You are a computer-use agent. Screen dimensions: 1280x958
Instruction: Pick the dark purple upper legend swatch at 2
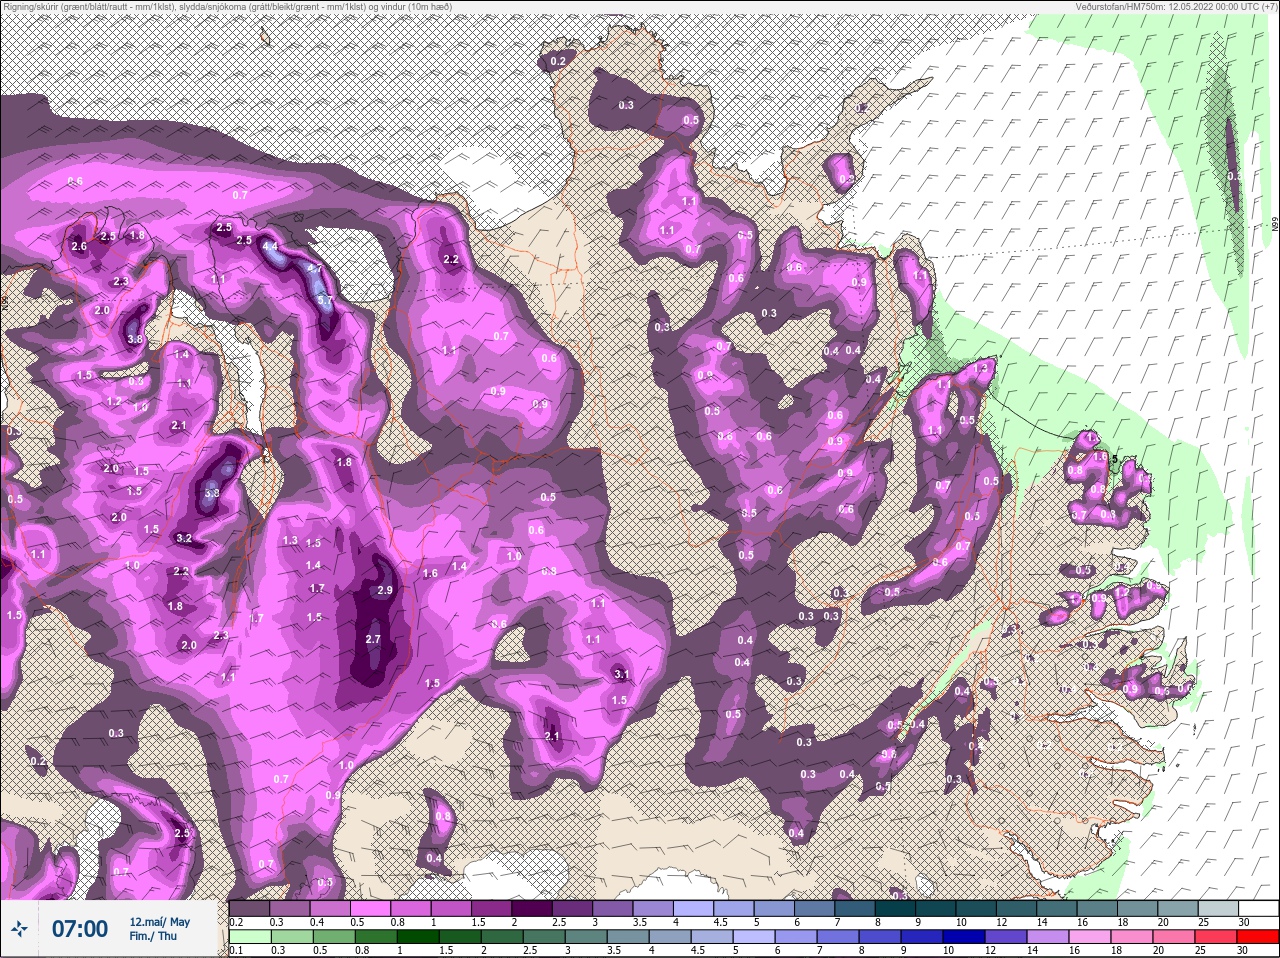(x=532, y=908)
